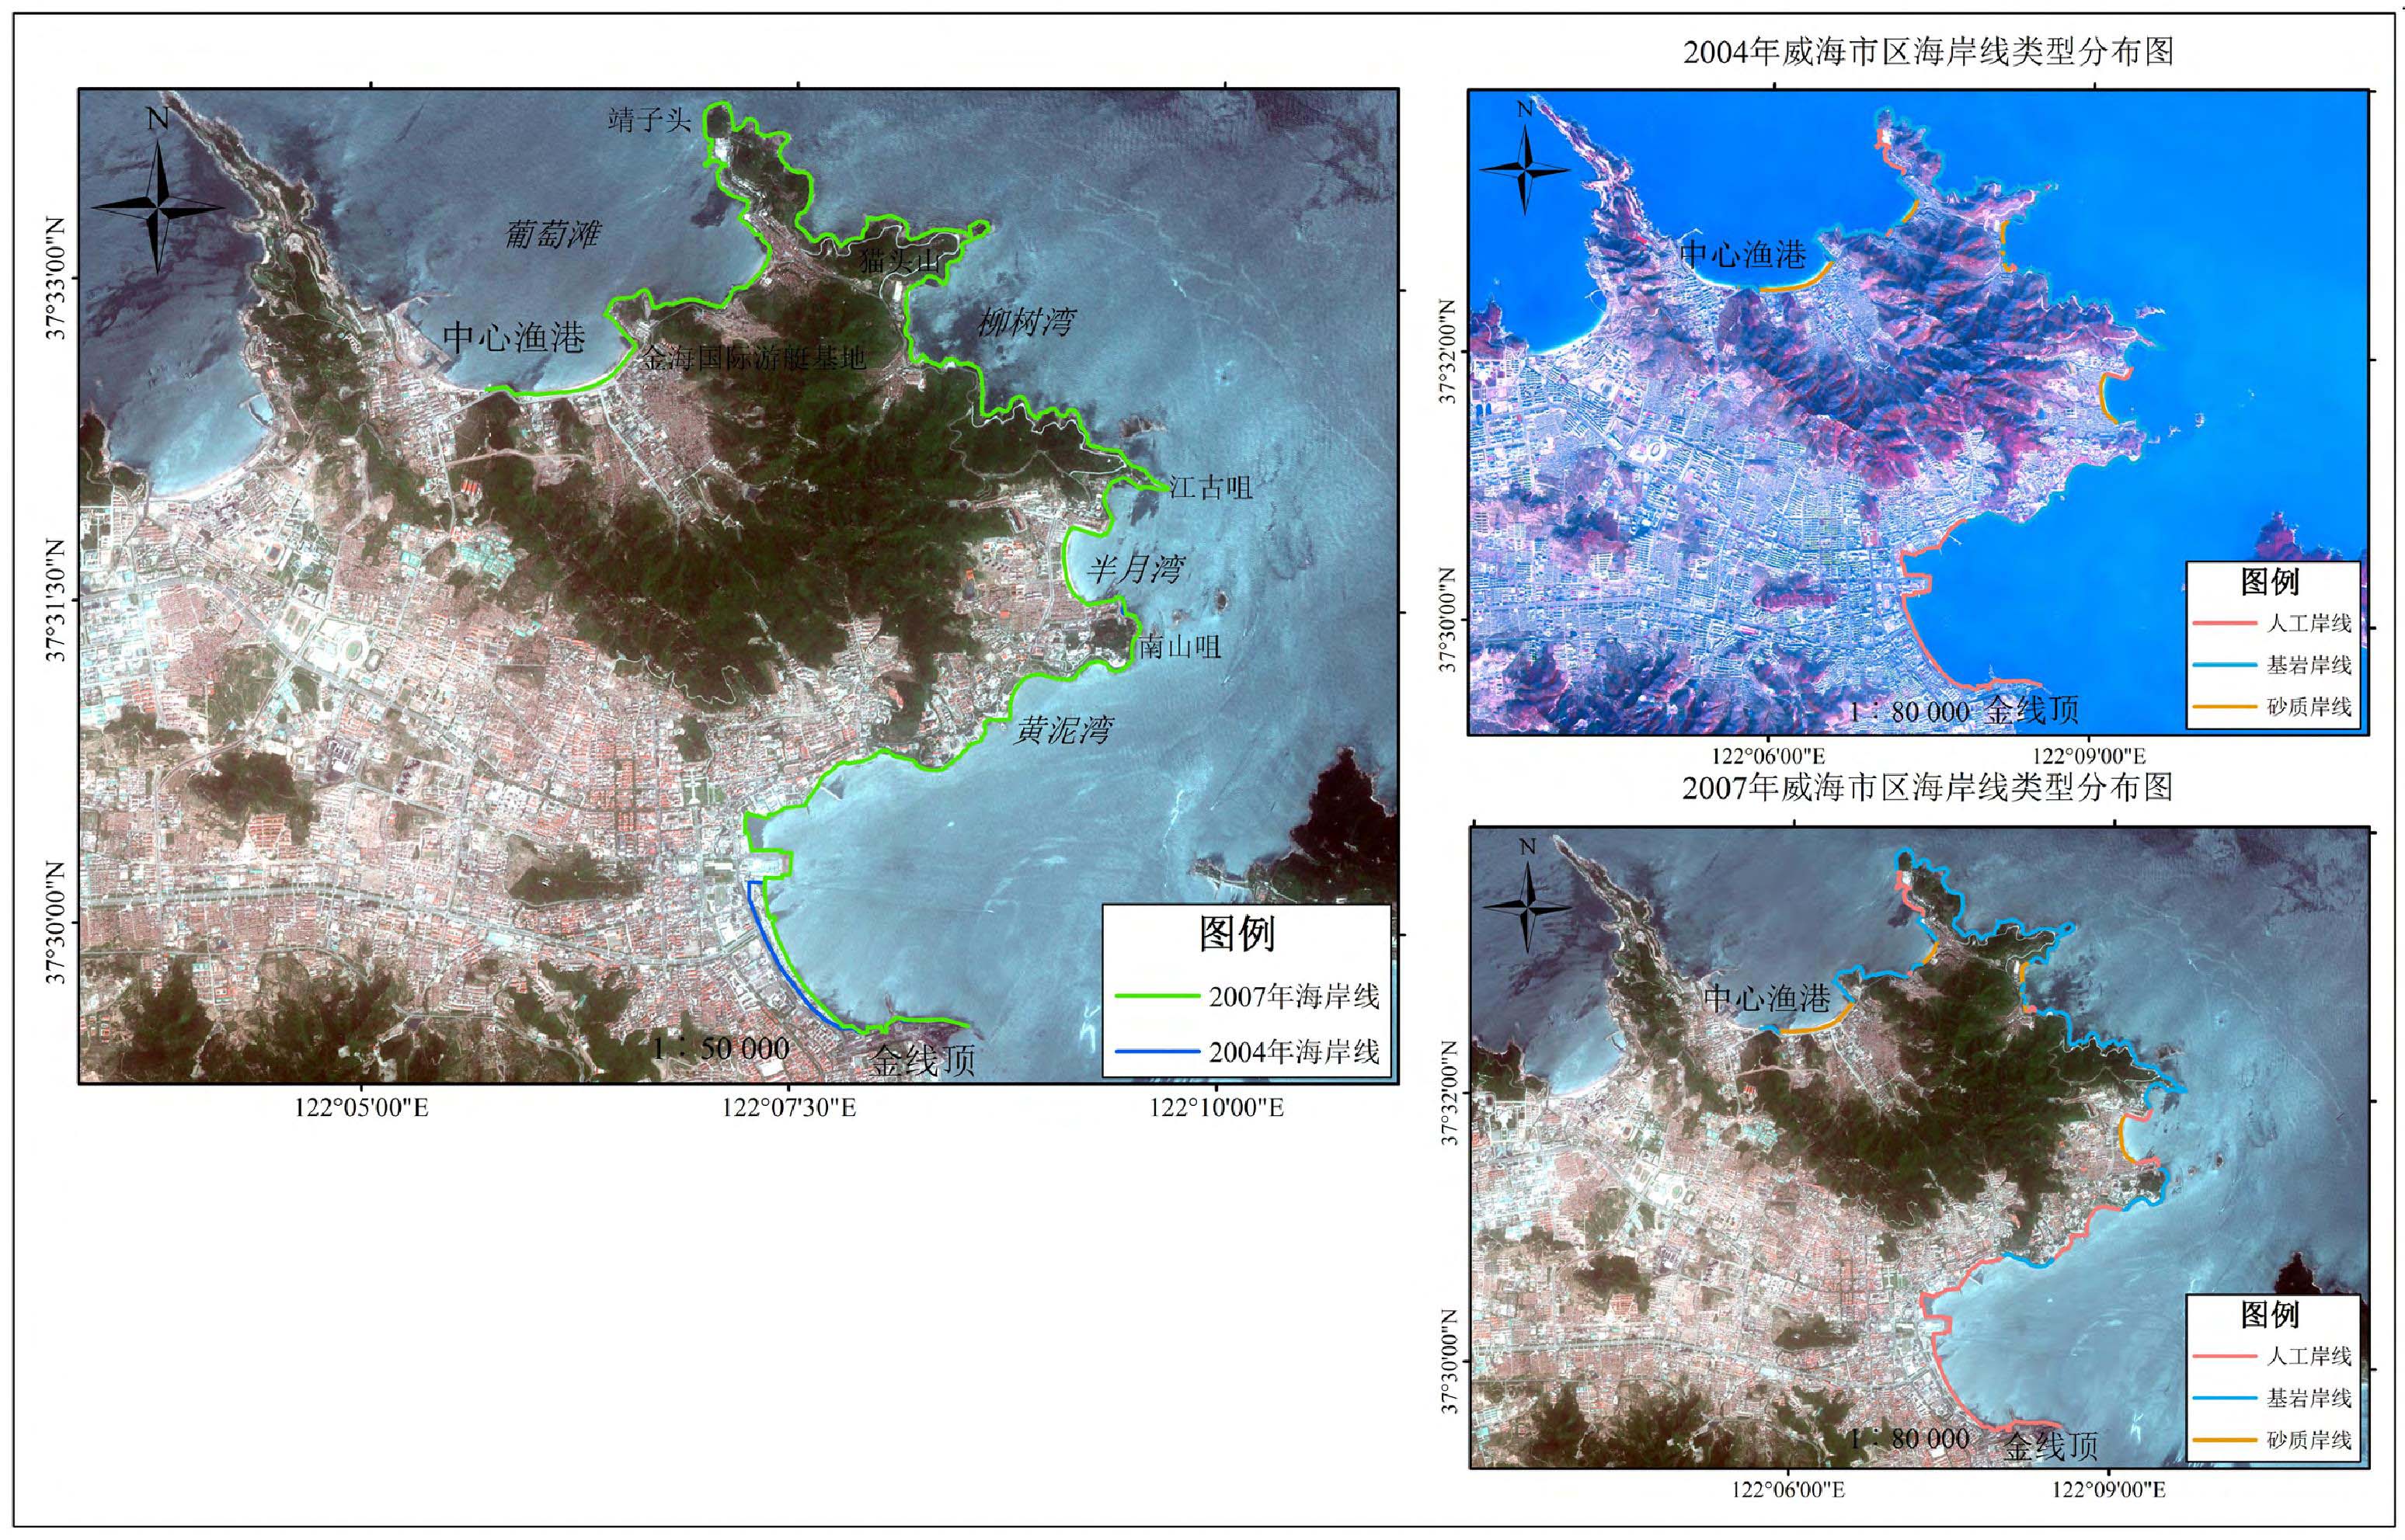Click the 122°10'00"E longitude label
The width and height of the screenshot is (2405, 1540).
1216,1108
